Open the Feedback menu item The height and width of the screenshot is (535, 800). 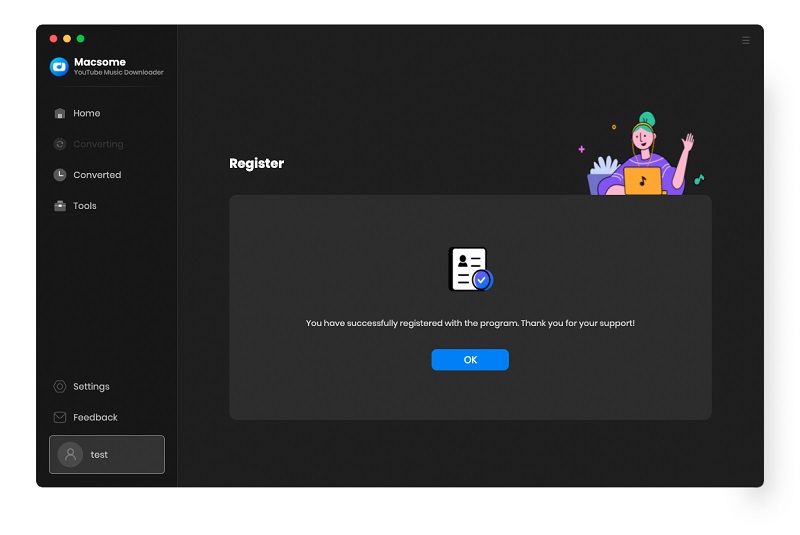click(95, 418)
